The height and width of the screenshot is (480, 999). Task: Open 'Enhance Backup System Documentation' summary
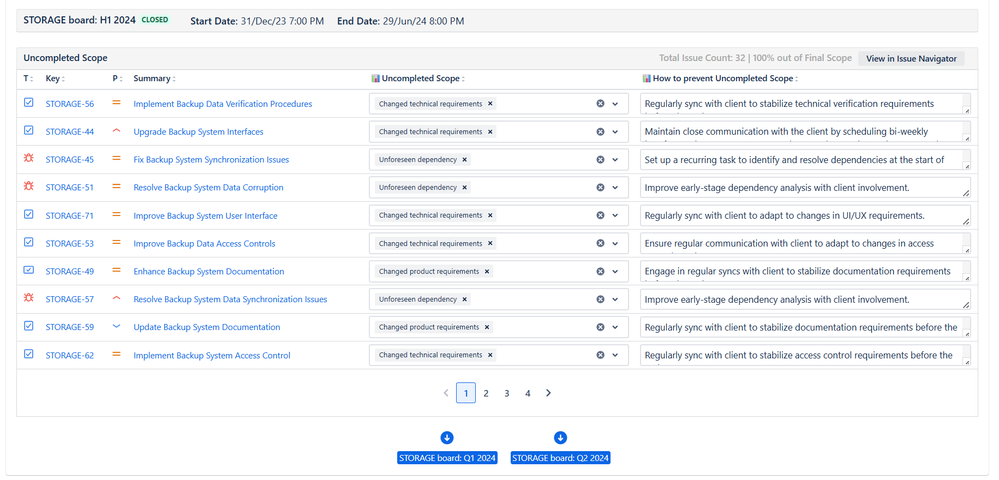208,271
